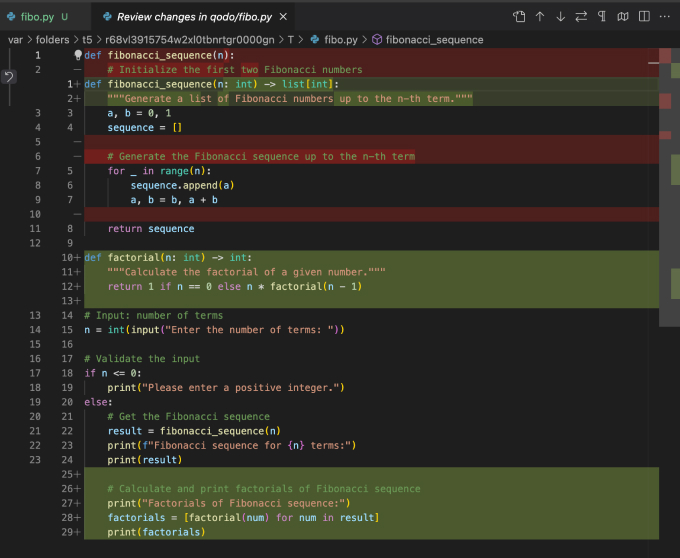This screenshot has width=680, height=558.
Task: Click the line 'sequence.append(a)'
Action: coord(183,185)
